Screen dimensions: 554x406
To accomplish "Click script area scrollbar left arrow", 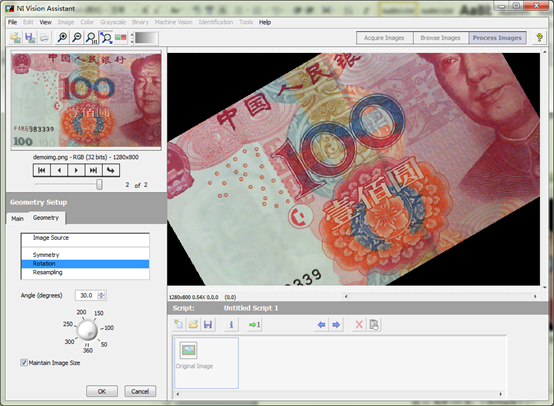I will coord(178,394).
